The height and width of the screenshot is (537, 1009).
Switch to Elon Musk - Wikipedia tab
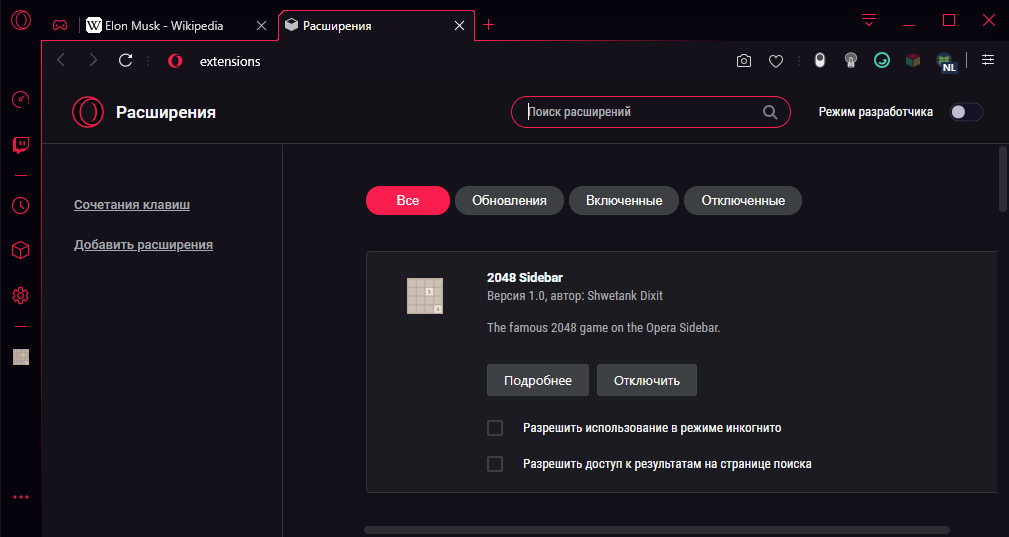coord(164,26)
